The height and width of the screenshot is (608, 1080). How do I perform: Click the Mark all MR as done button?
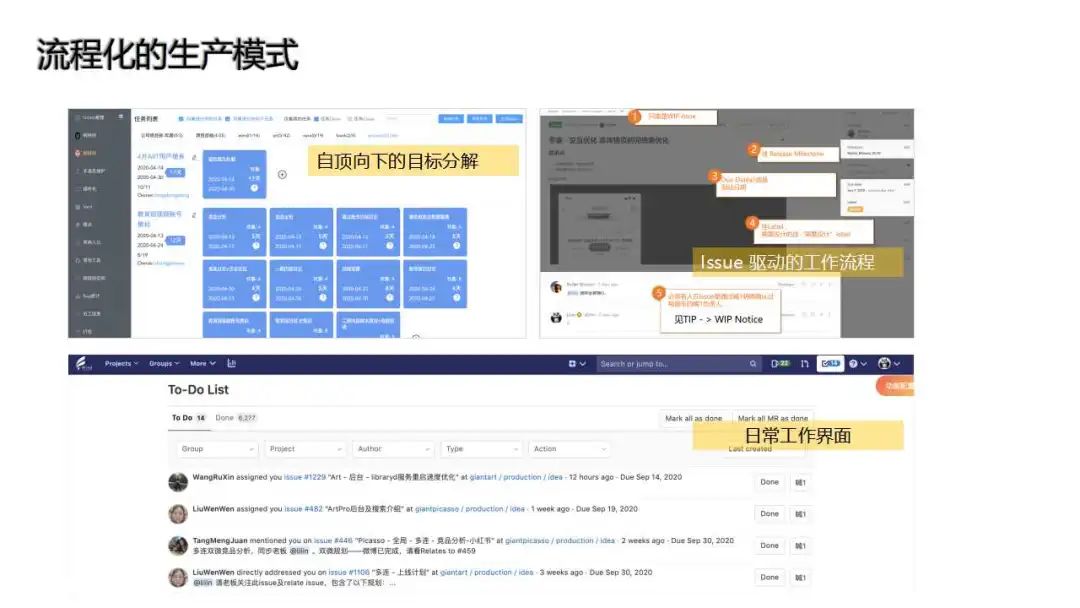773,418
